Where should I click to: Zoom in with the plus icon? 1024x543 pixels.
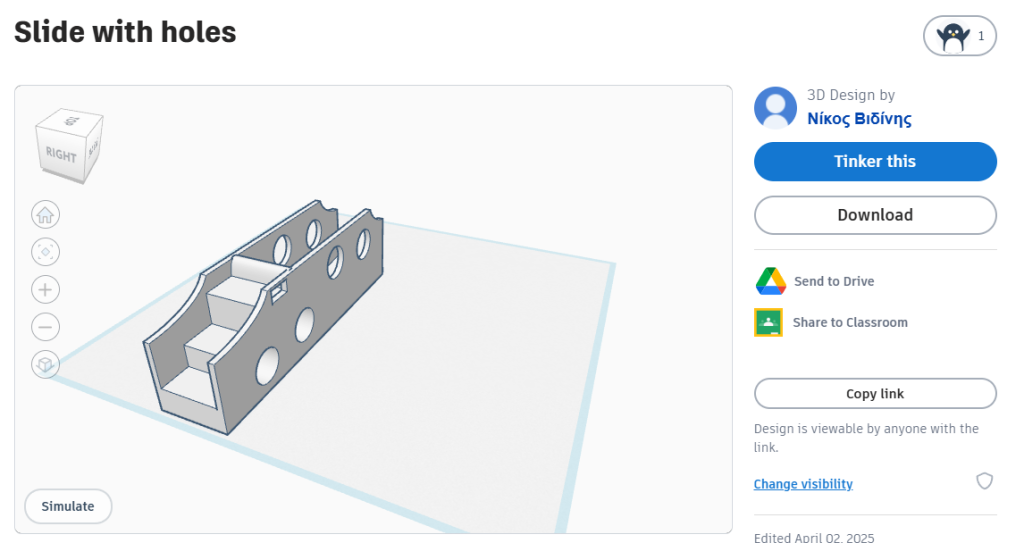(45, 290)
